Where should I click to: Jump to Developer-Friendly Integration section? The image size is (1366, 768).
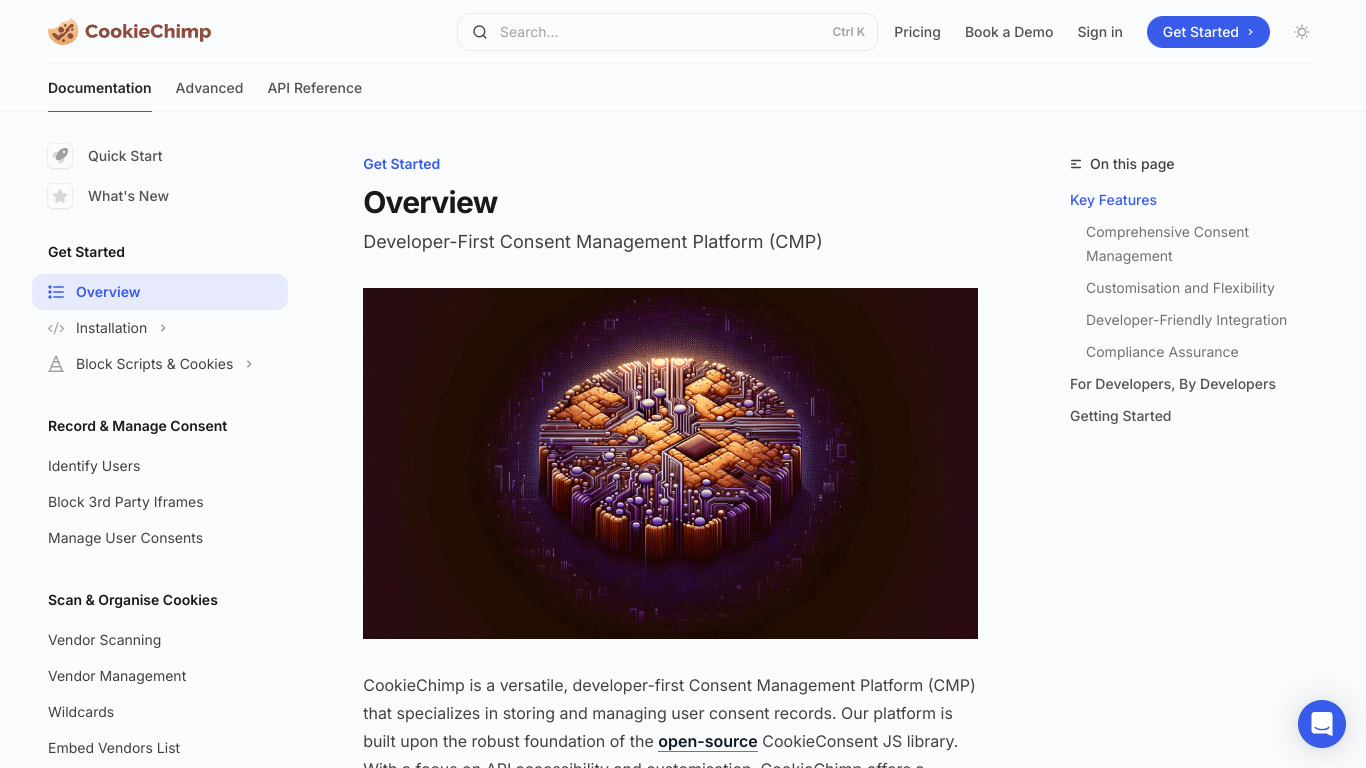1186,320
